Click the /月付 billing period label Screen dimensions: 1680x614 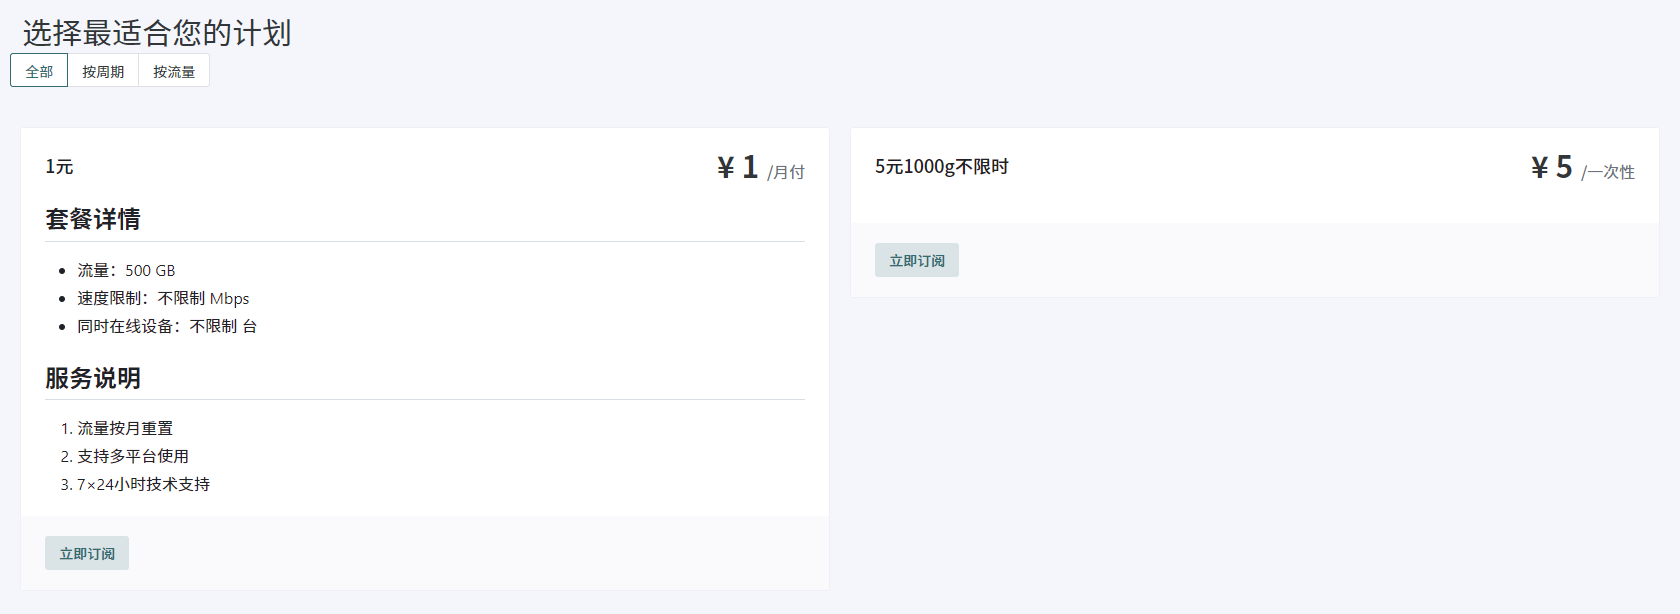786,172
